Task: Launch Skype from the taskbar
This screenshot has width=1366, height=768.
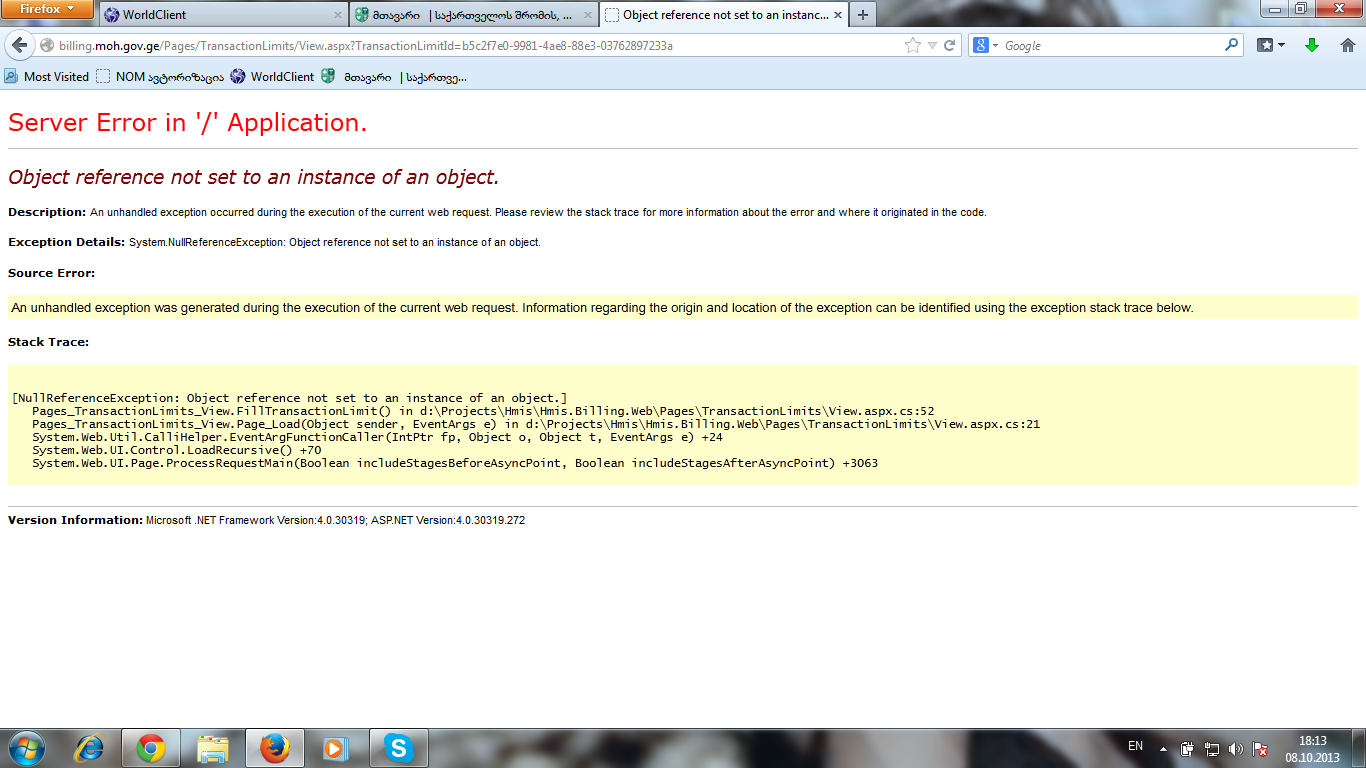Action: click(x=399, y=748)
